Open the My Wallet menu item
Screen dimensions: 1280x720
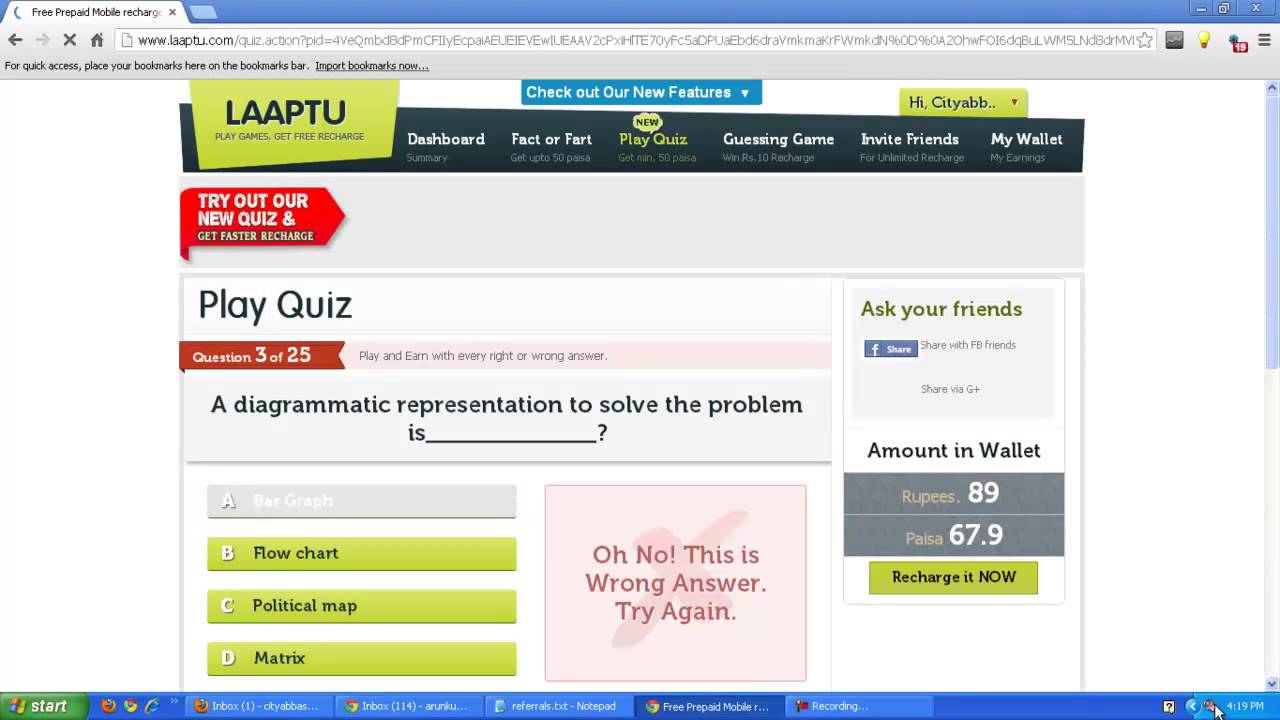click(1026, 146)
